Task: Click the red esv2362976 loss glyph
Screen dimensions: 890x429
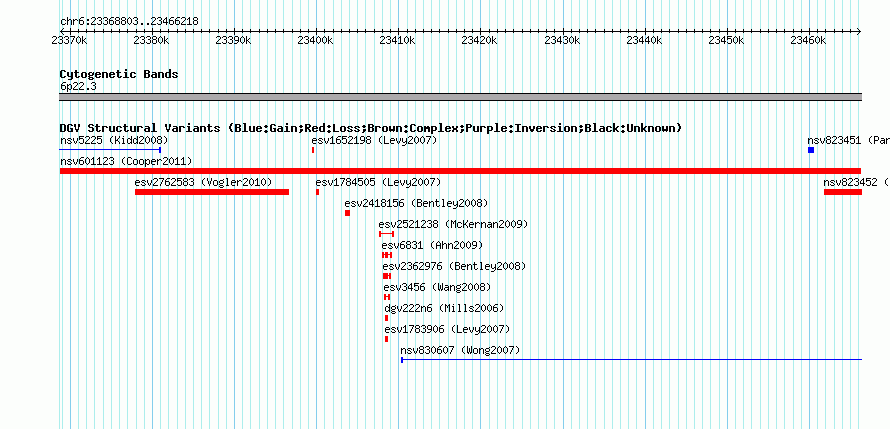Action: point(387,276)
